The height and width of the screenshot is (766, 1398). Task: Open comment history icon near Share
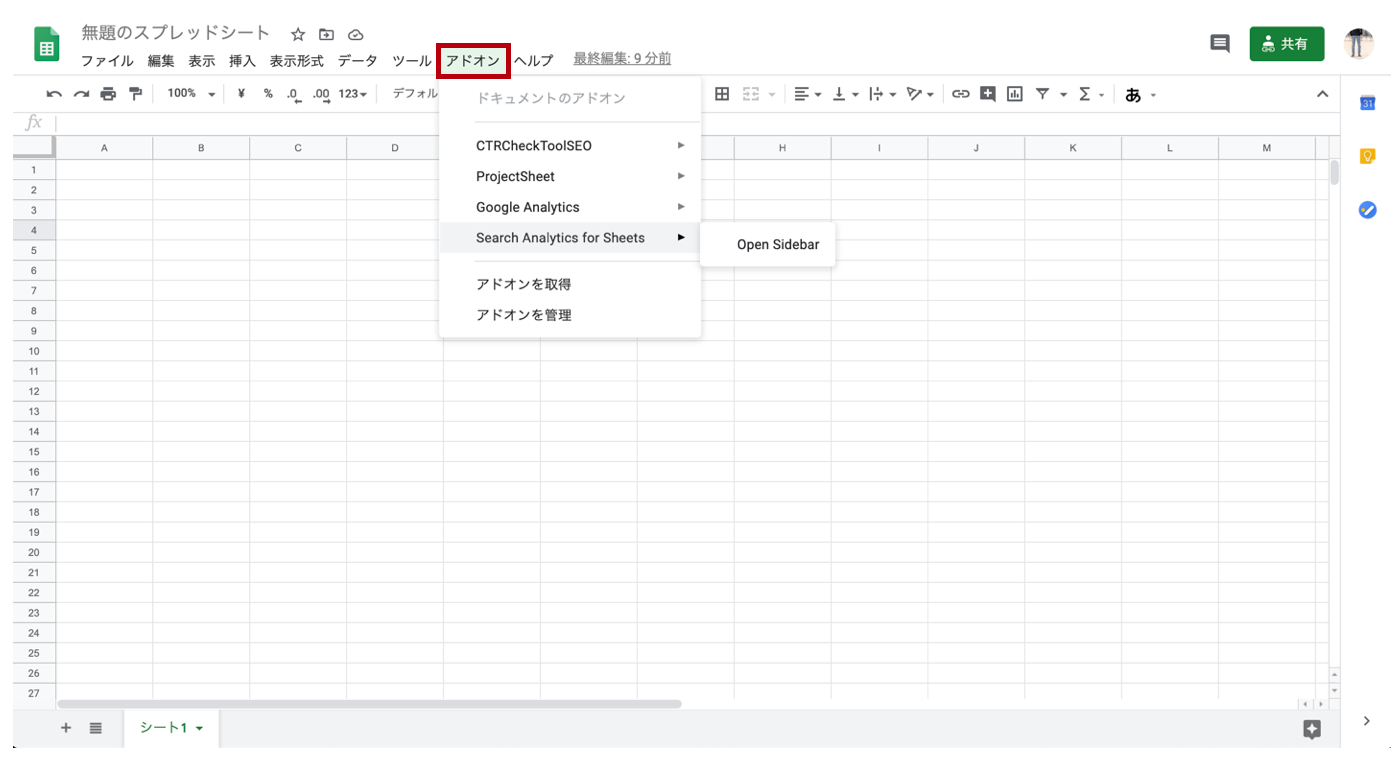pos(1220,44)
